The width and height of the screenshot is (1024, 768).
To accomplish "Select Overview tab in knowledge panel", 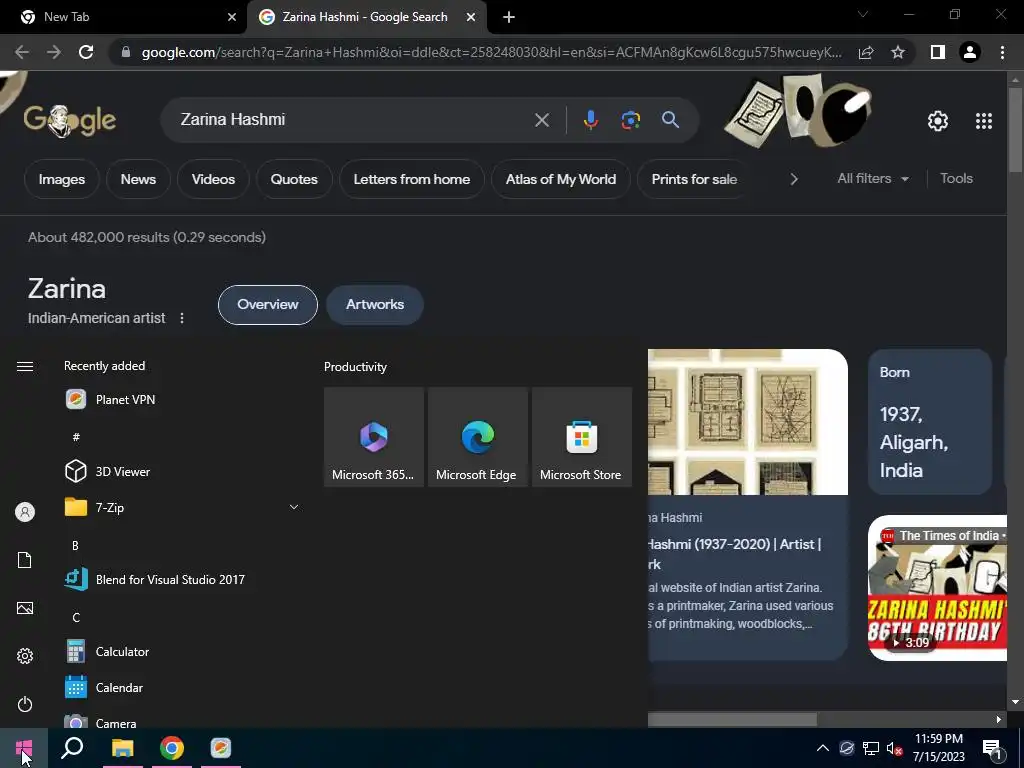I will pos(268,304).
